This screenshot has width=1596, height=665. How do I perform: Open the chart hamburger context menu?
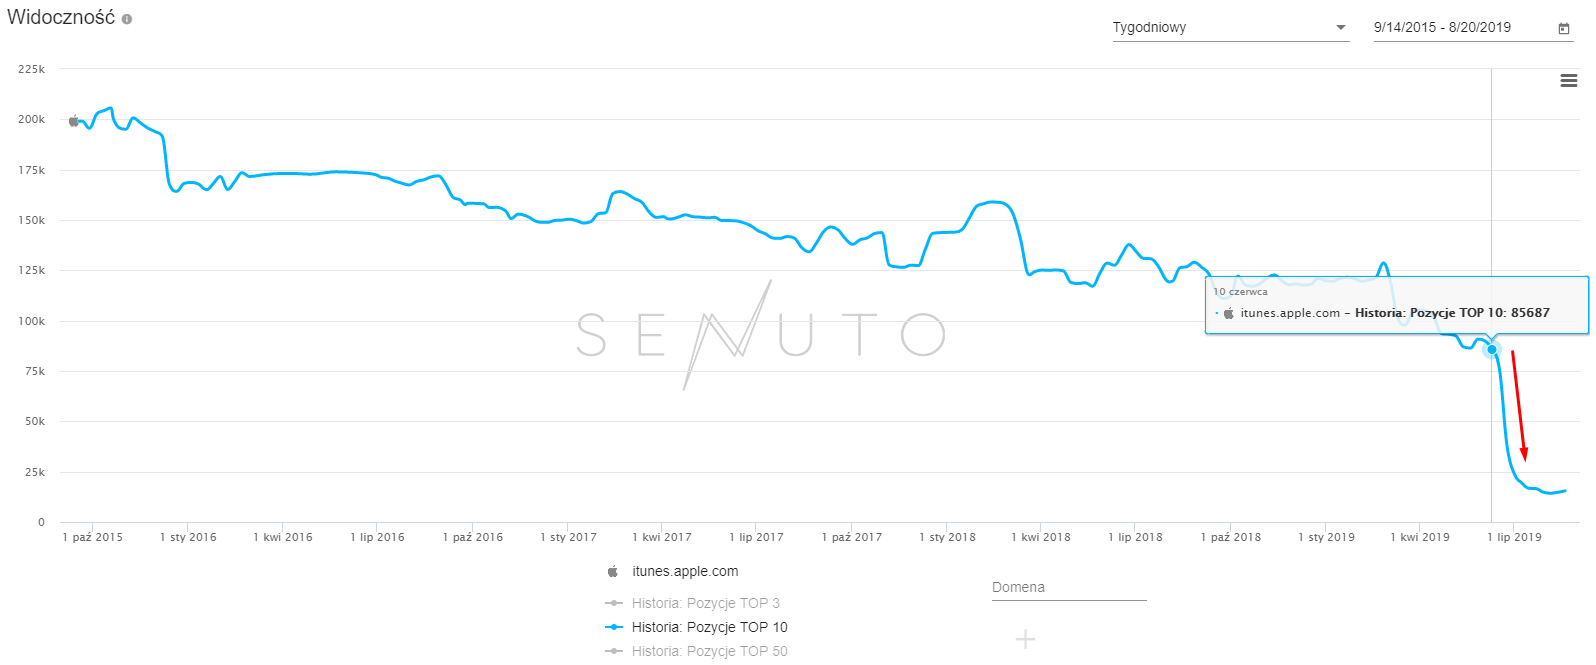[x=1569, y=81]
